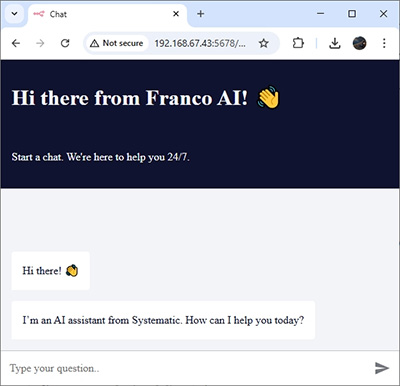This screenshot has width=400, height=386.
Task: Reload the current page
Action: pyautogui.click(x=65, y=43)
